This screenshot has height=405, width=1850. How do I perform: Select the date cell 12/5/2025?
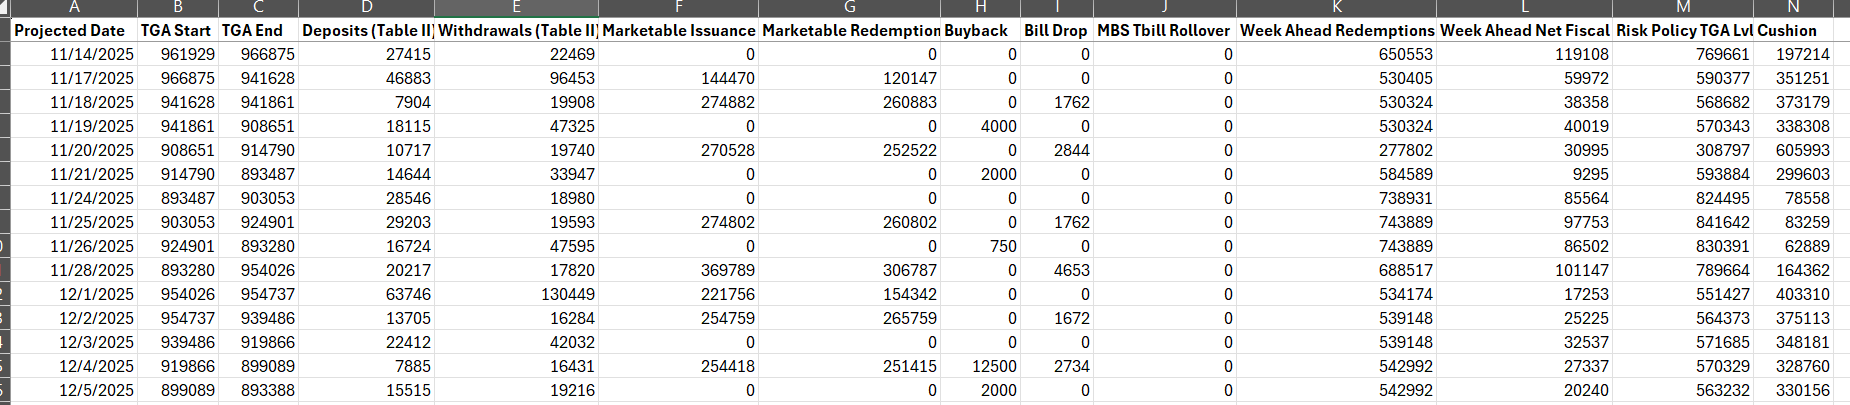(x=74, y=390)
